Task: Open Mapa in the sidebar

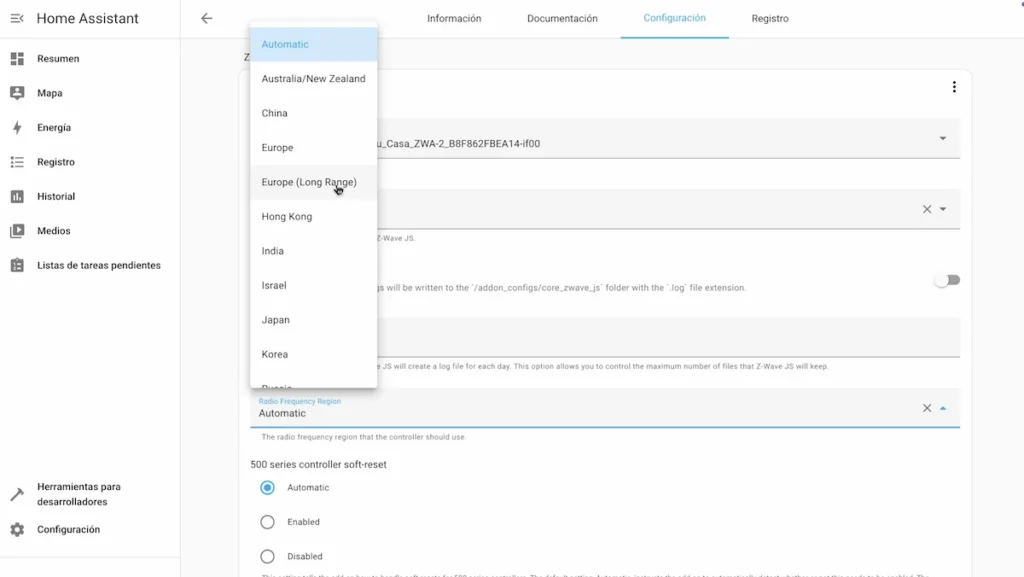Action: coord(50,93)
